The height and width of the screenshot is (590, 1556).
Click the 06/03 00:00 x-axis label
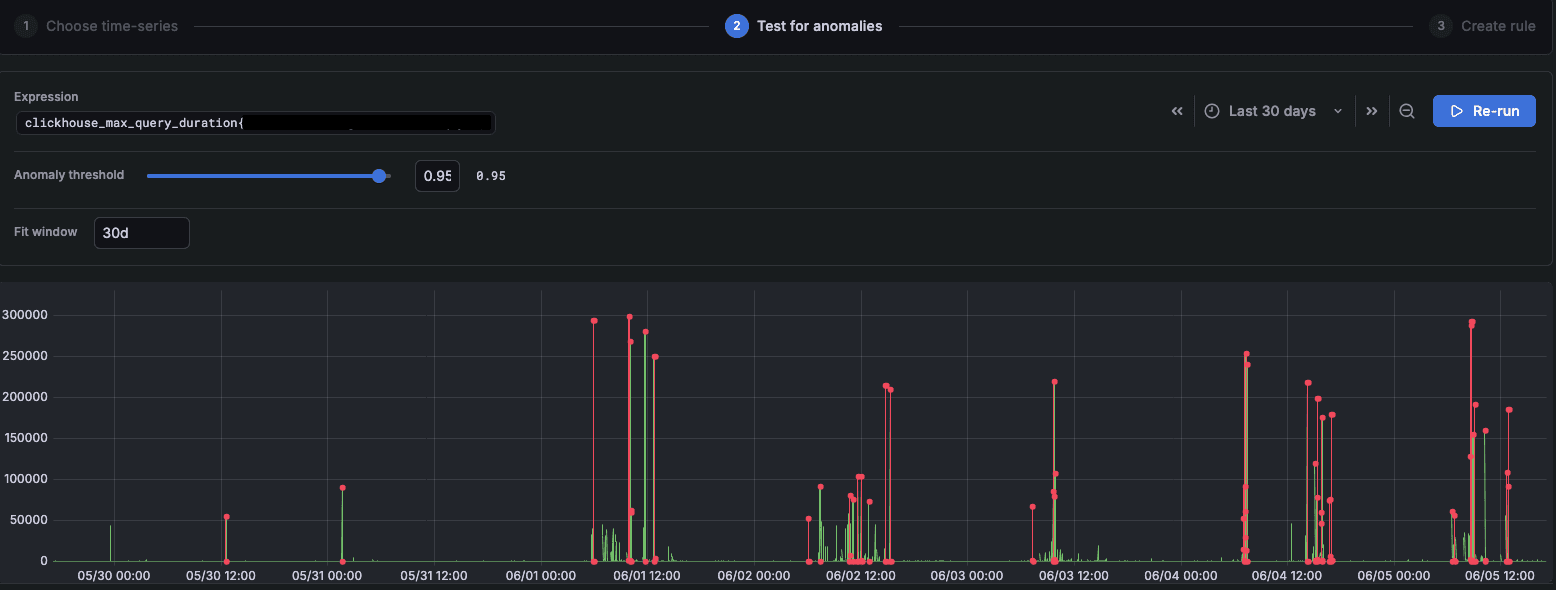[967, 576]
